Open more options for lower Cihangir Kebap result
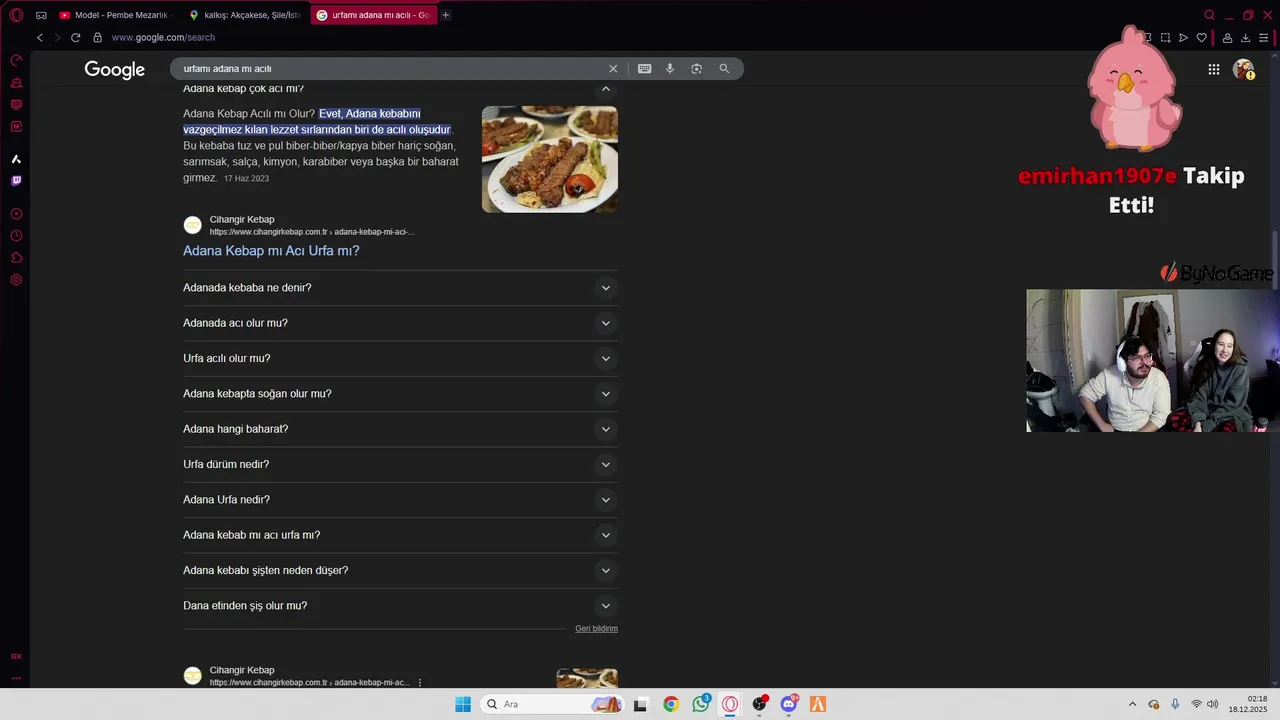The image size is (1280, 720). [420, 683]
